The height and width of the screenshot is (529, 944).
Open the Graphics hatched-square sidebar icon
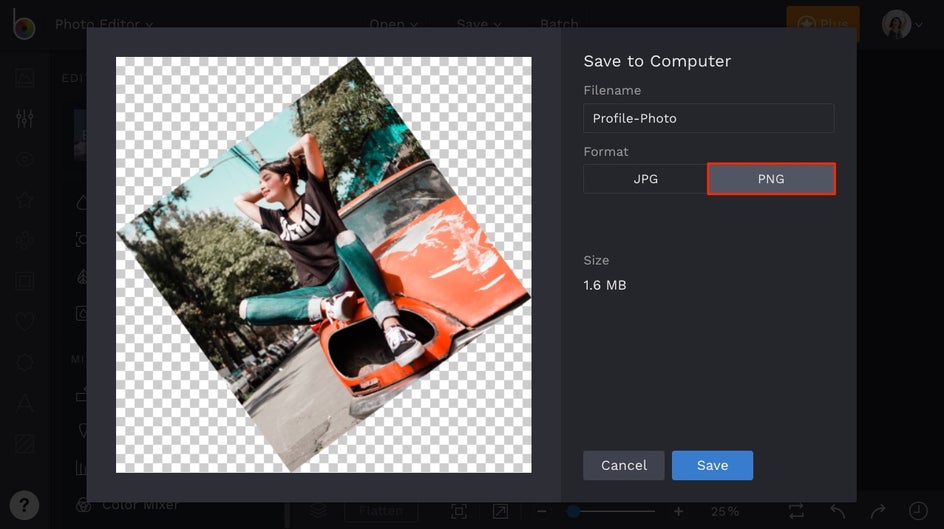pyautogui.click(x=25, y=444)
